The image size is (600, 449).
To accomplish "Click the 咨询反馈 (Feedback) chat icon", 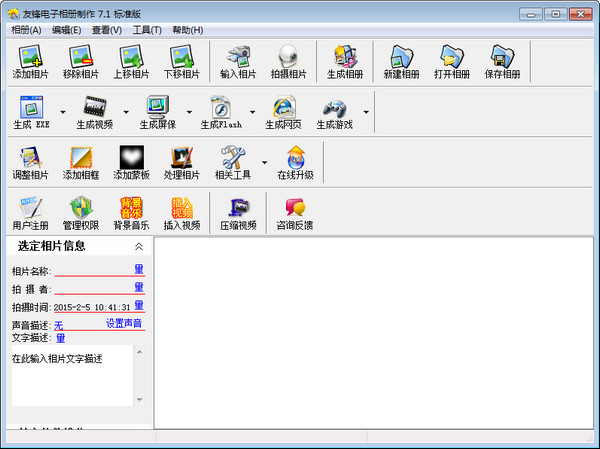I will tap(295, 208).
